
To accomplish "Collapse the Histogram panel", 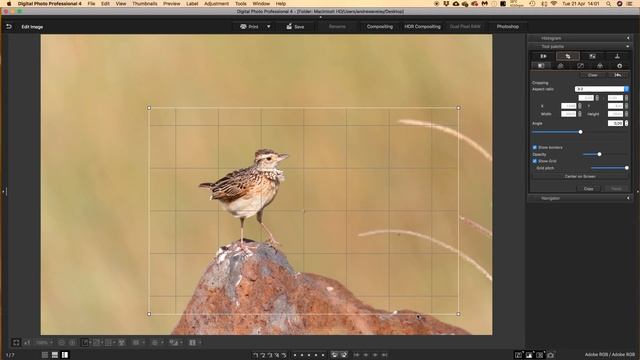I will click(x=628, y=38).
